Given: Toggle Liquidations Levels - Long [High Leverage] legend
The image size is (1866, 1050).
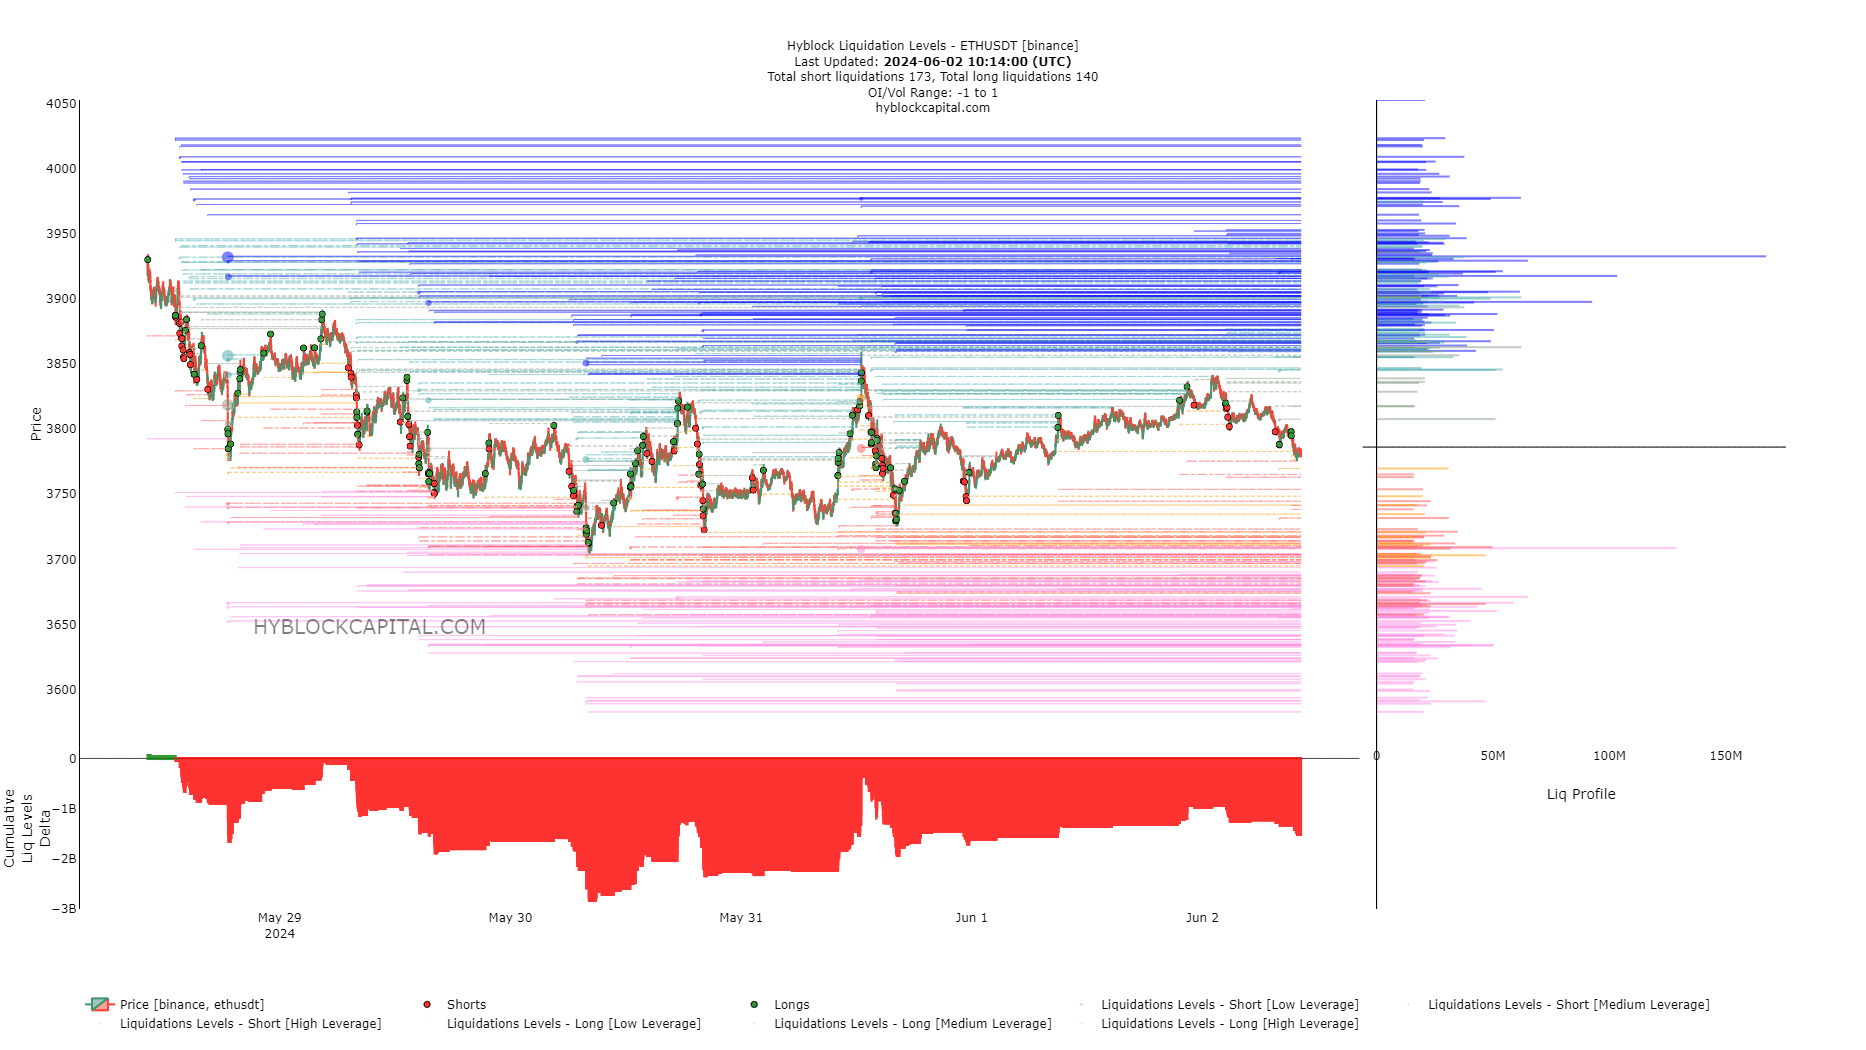Looking at the screenshot, I should coord(1218,1023).
